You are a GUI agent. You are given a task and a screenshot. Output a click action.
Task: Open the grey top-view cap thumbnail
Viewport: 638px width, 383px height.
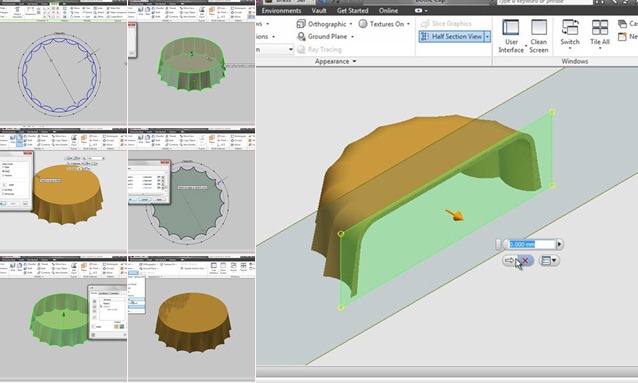tap(191, 190)
